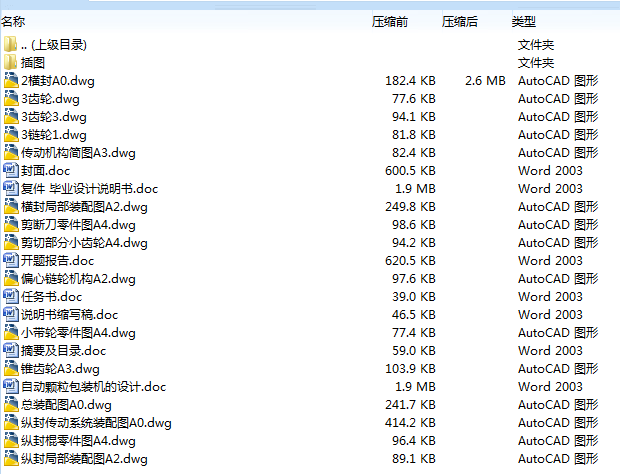Select the file name 剪切部分小齿轮A4.dwg
Viewport: 620px width, 474px height.
[x=84, y=243]
